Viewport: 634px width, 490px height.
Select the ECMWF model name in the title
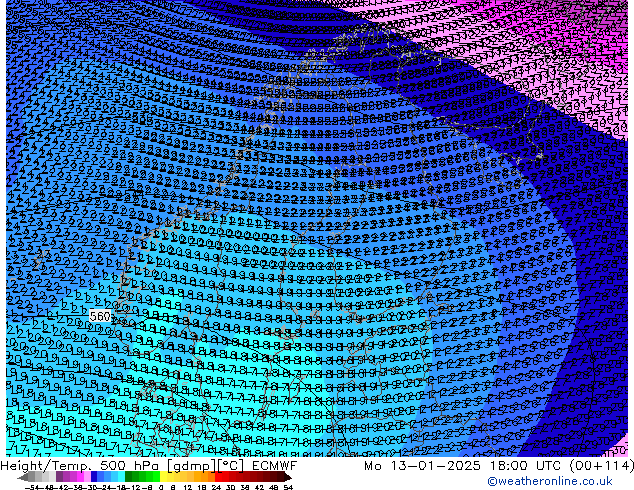[x=275, y=466]
